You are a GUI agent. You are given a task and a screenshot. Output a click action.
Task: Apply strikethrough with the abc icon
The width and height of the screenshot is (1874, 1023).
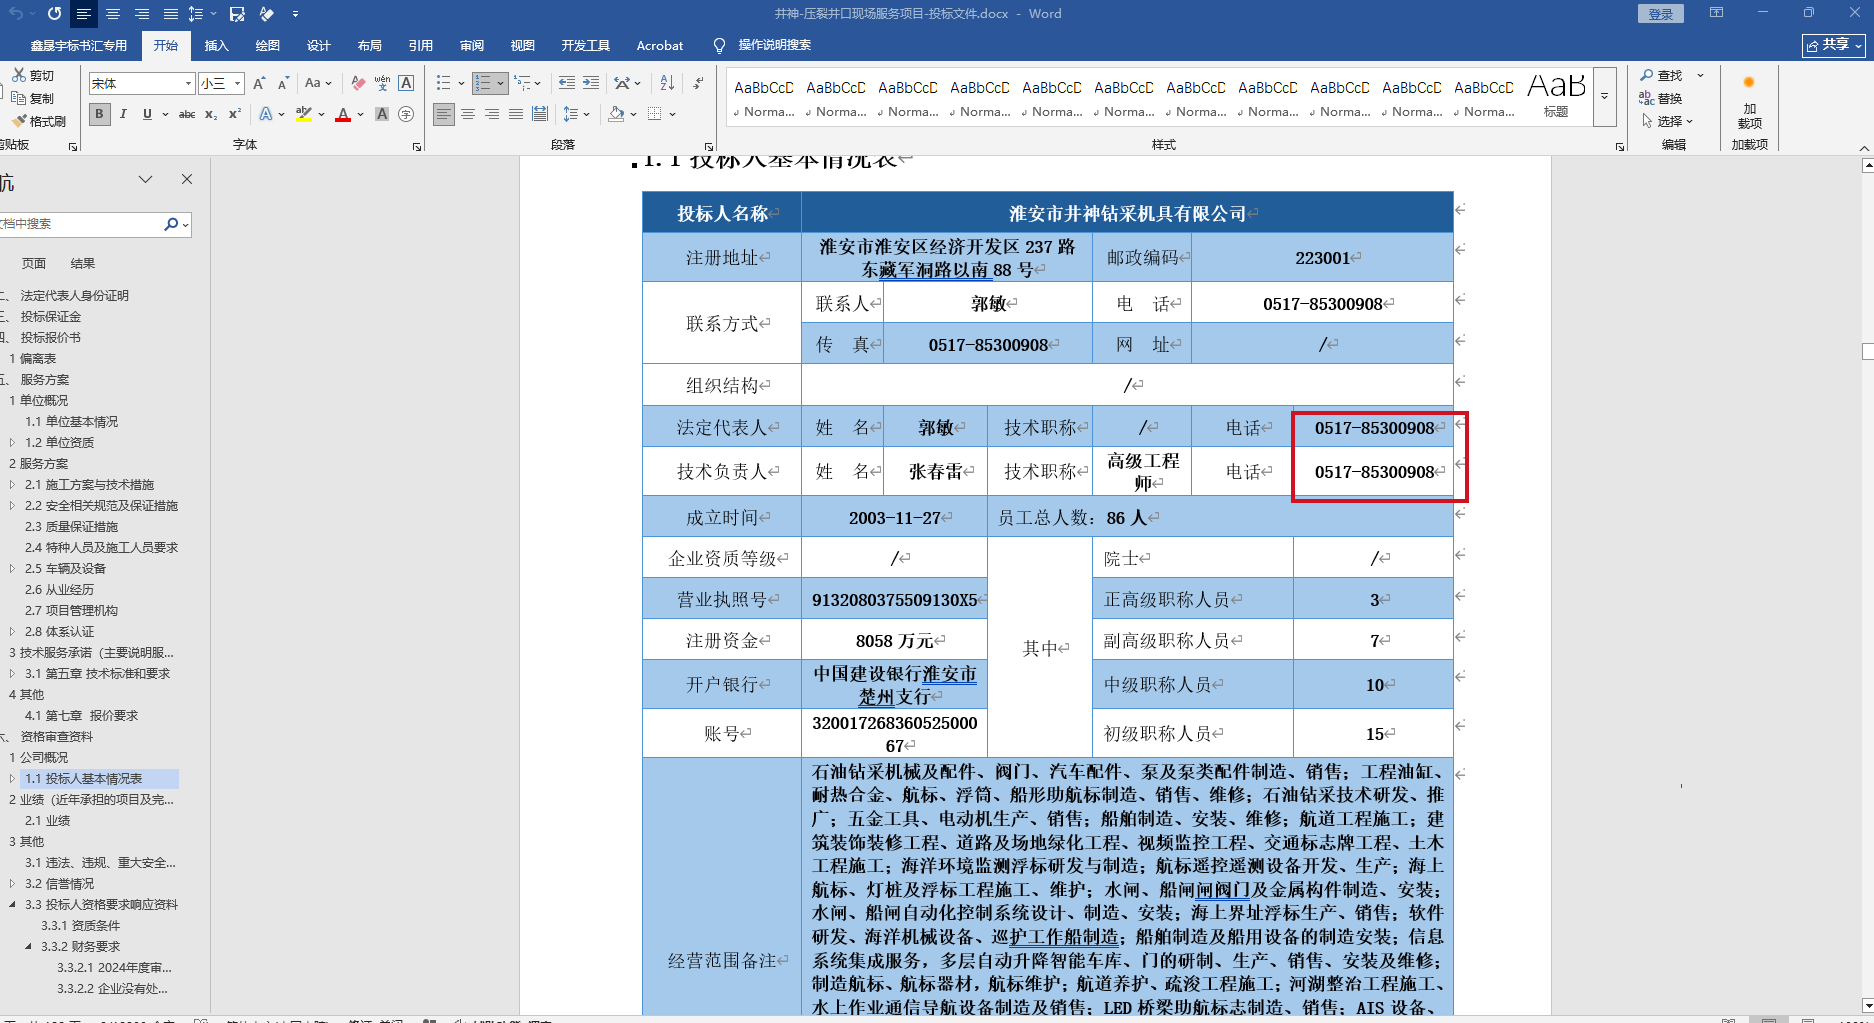187,115
